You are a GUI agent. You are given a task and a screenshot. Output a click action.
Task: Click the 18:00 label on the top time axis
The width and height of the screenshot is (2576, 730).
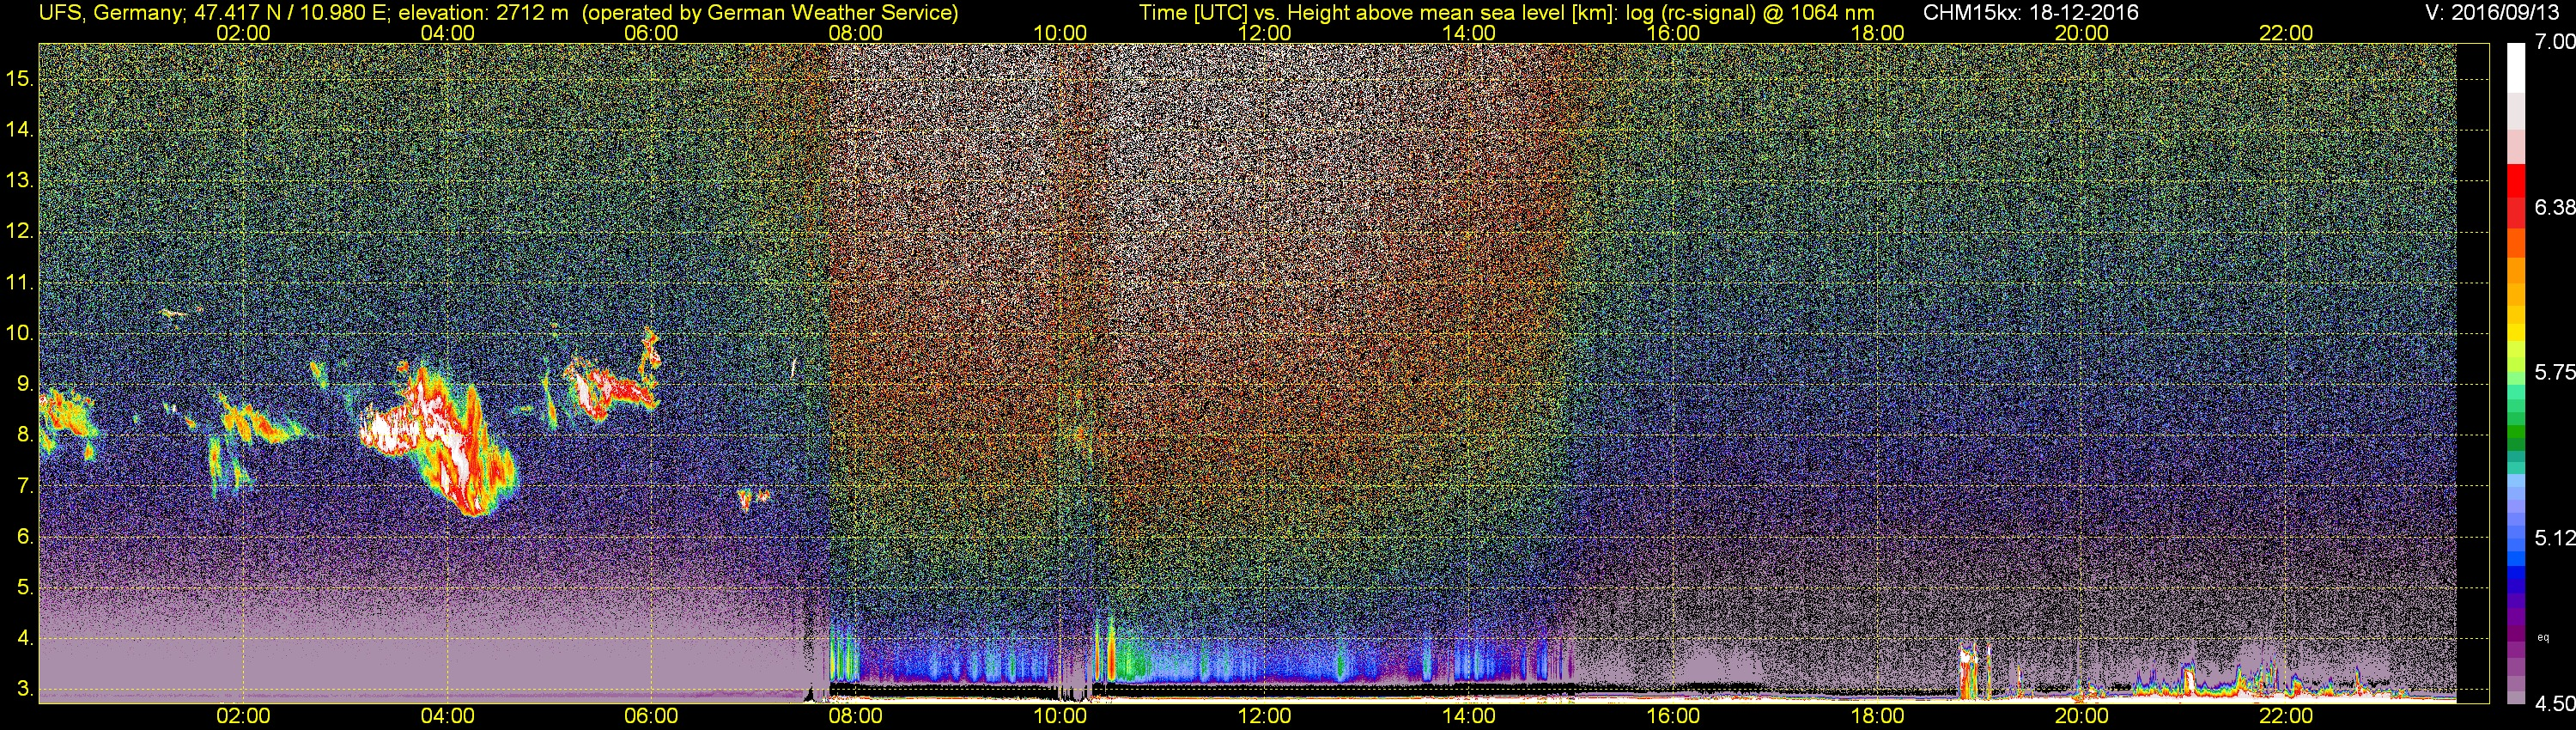pos(1877,33)
